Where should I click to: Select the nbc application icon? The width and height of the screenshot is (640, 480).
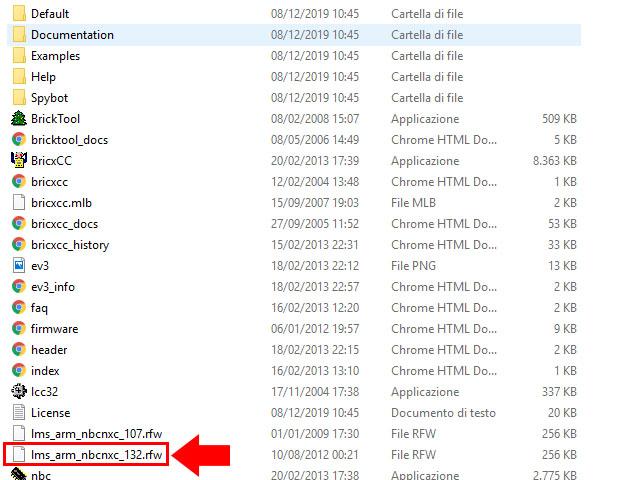18,475
